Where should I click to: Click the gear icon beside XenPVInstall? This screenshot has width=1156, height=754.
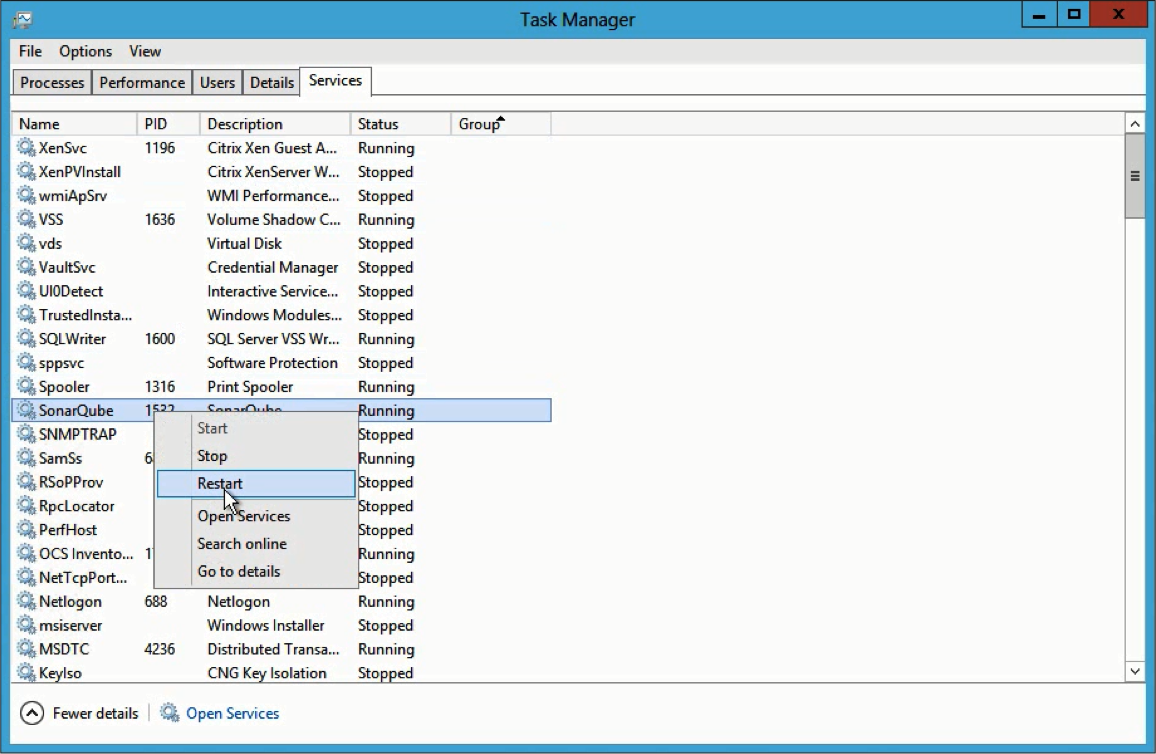point(27,172)
